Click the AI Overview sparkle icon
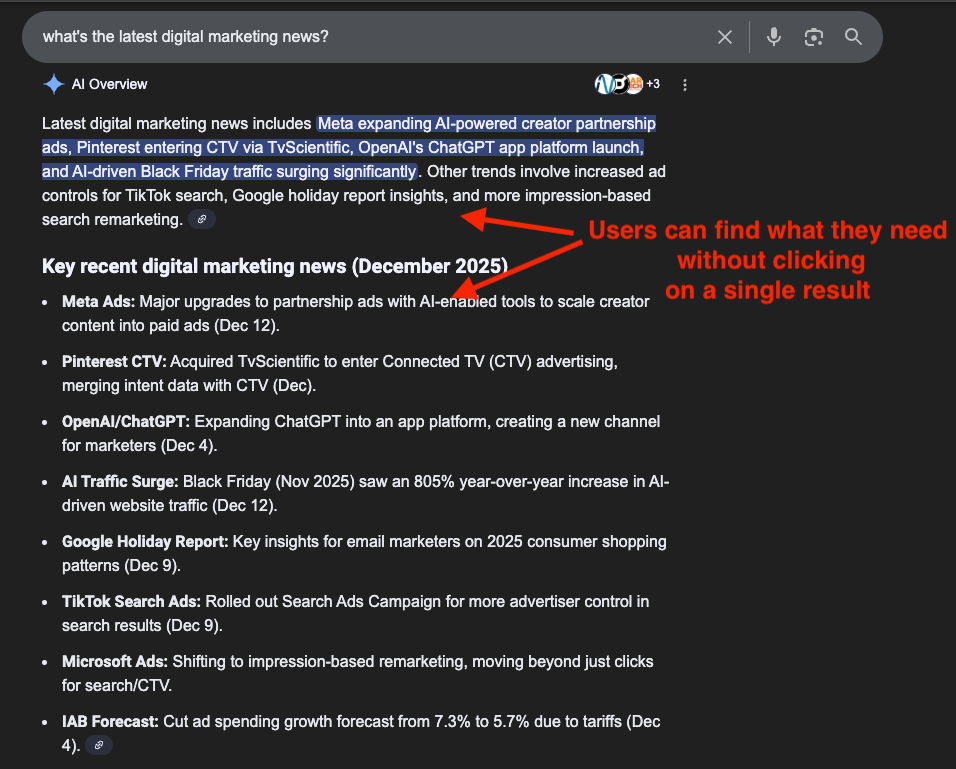The image size is (956, 769). (x=54, y=84)
